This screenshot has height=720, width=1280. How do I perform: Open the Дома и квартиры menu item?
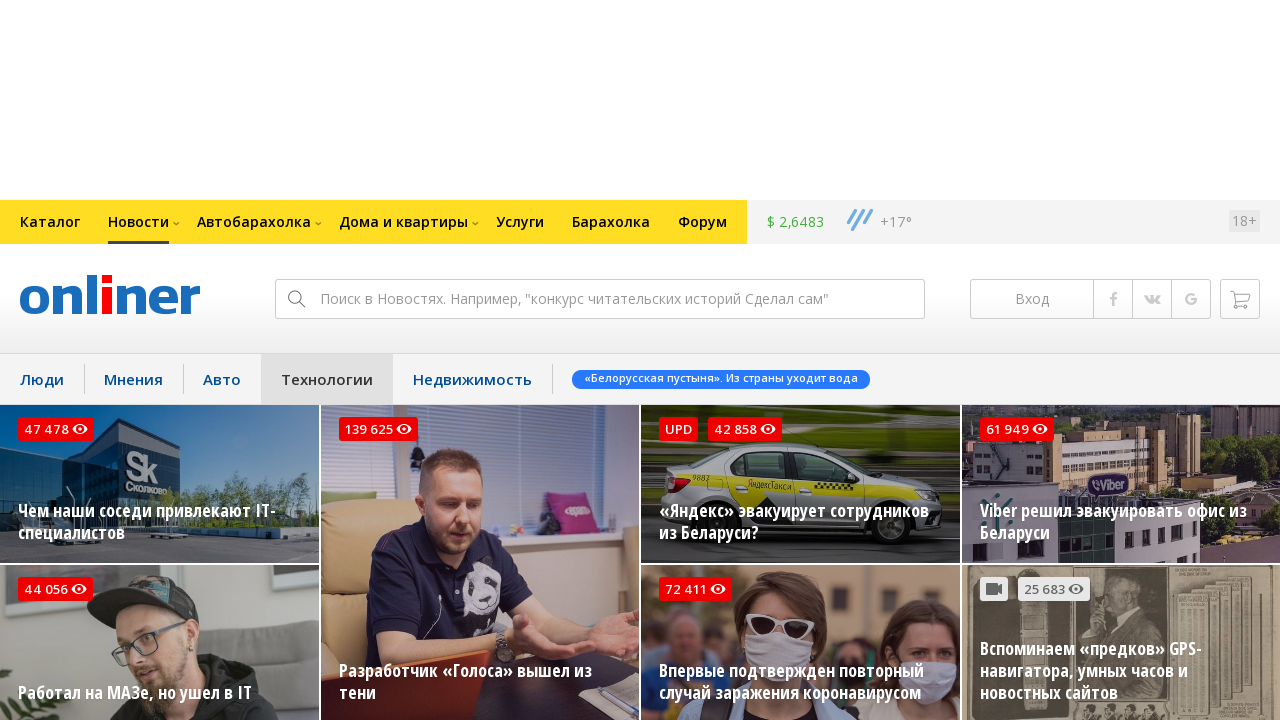(403, 222)
